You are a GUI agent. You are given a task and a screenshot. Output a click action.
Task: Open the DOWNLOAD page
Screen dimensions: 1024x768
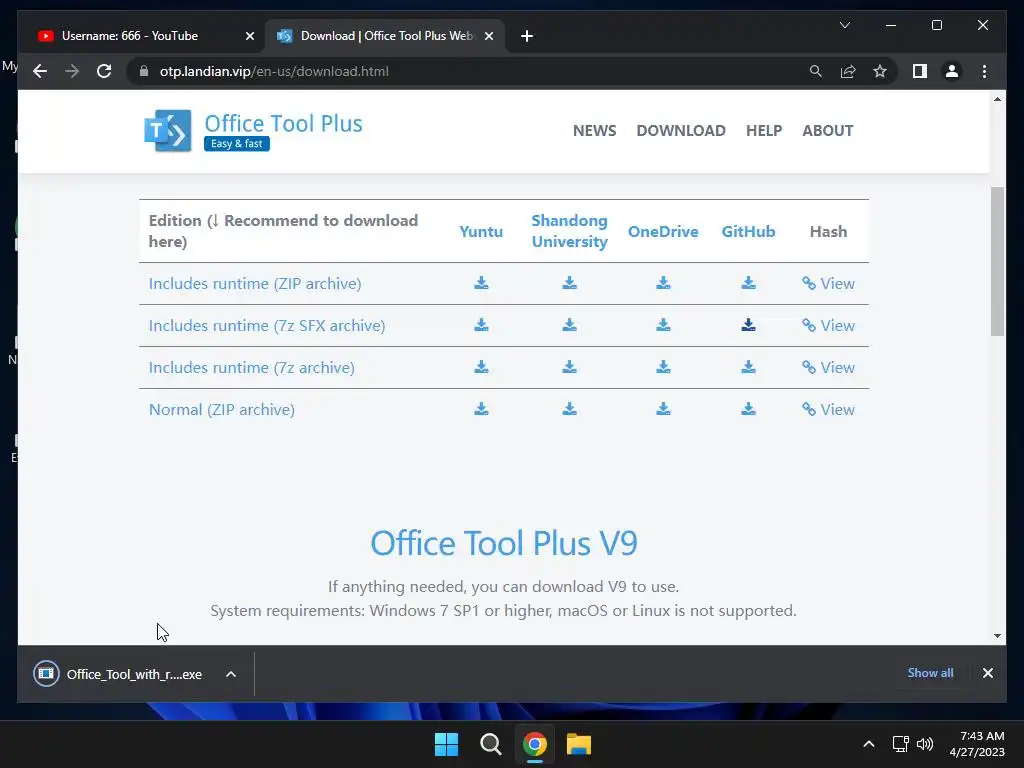point(680,131)
